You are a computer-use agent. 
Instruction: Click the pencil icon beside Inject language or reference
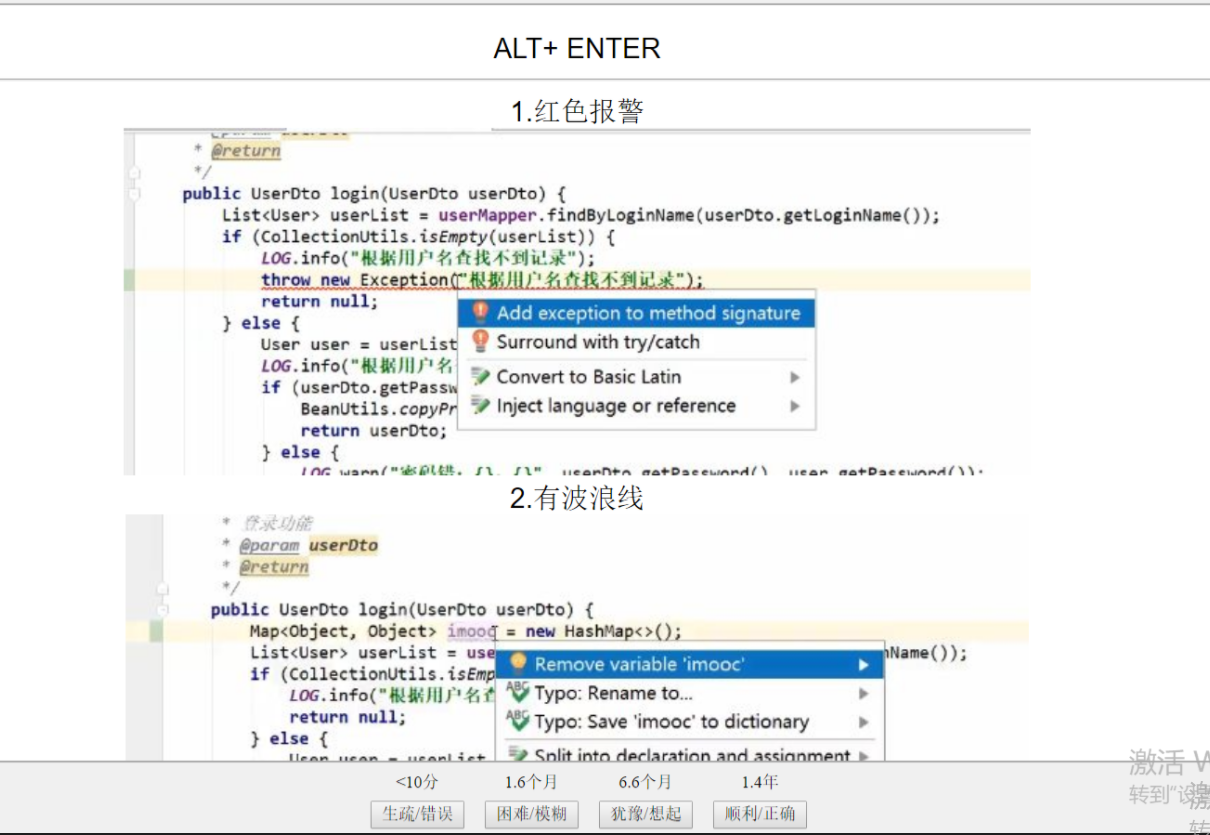click(x=481, y=406)
